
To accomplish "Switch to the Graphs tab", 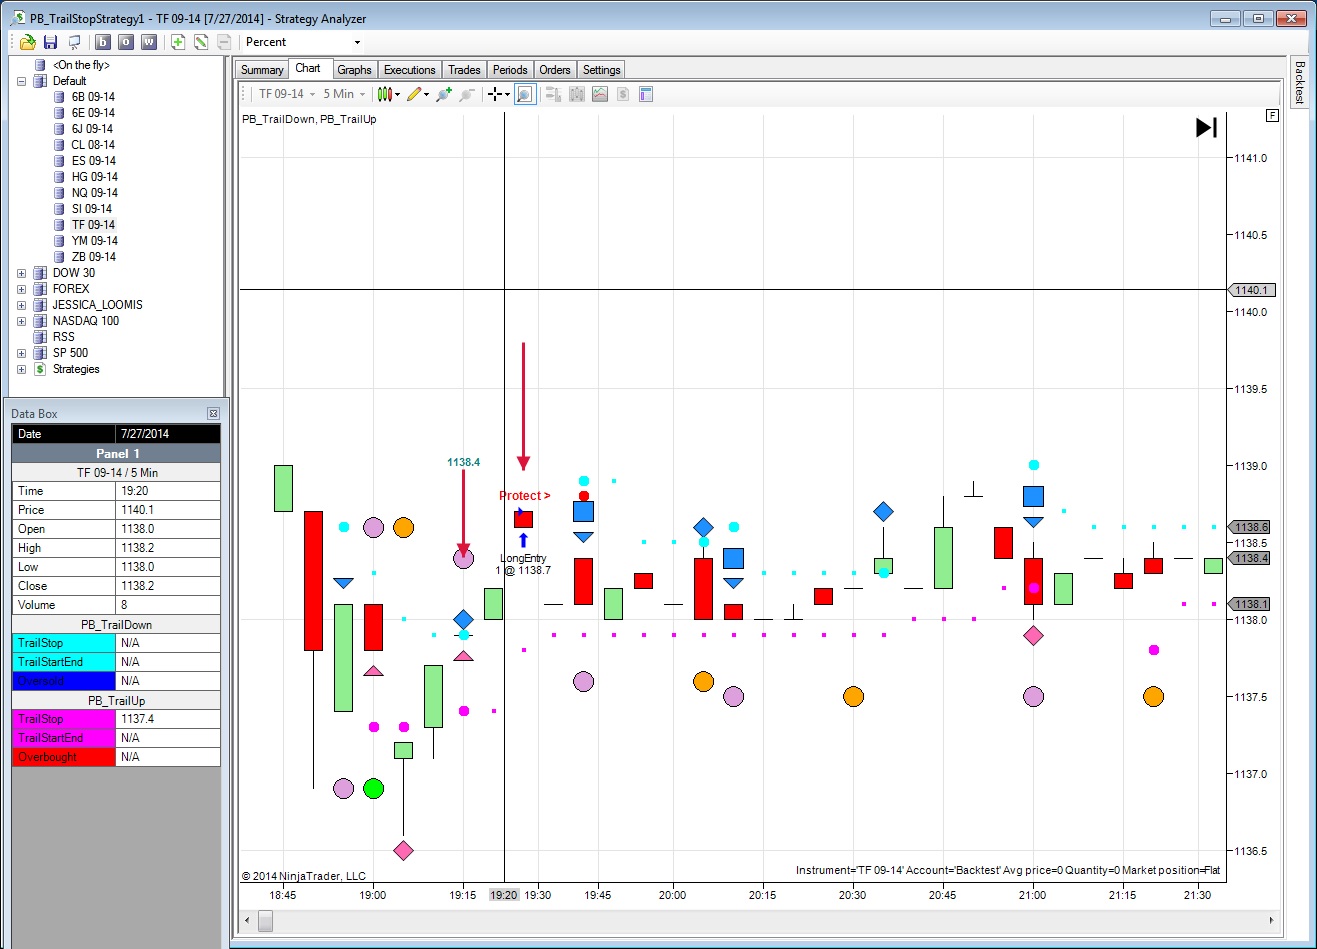I will click(x=354, y=70).
